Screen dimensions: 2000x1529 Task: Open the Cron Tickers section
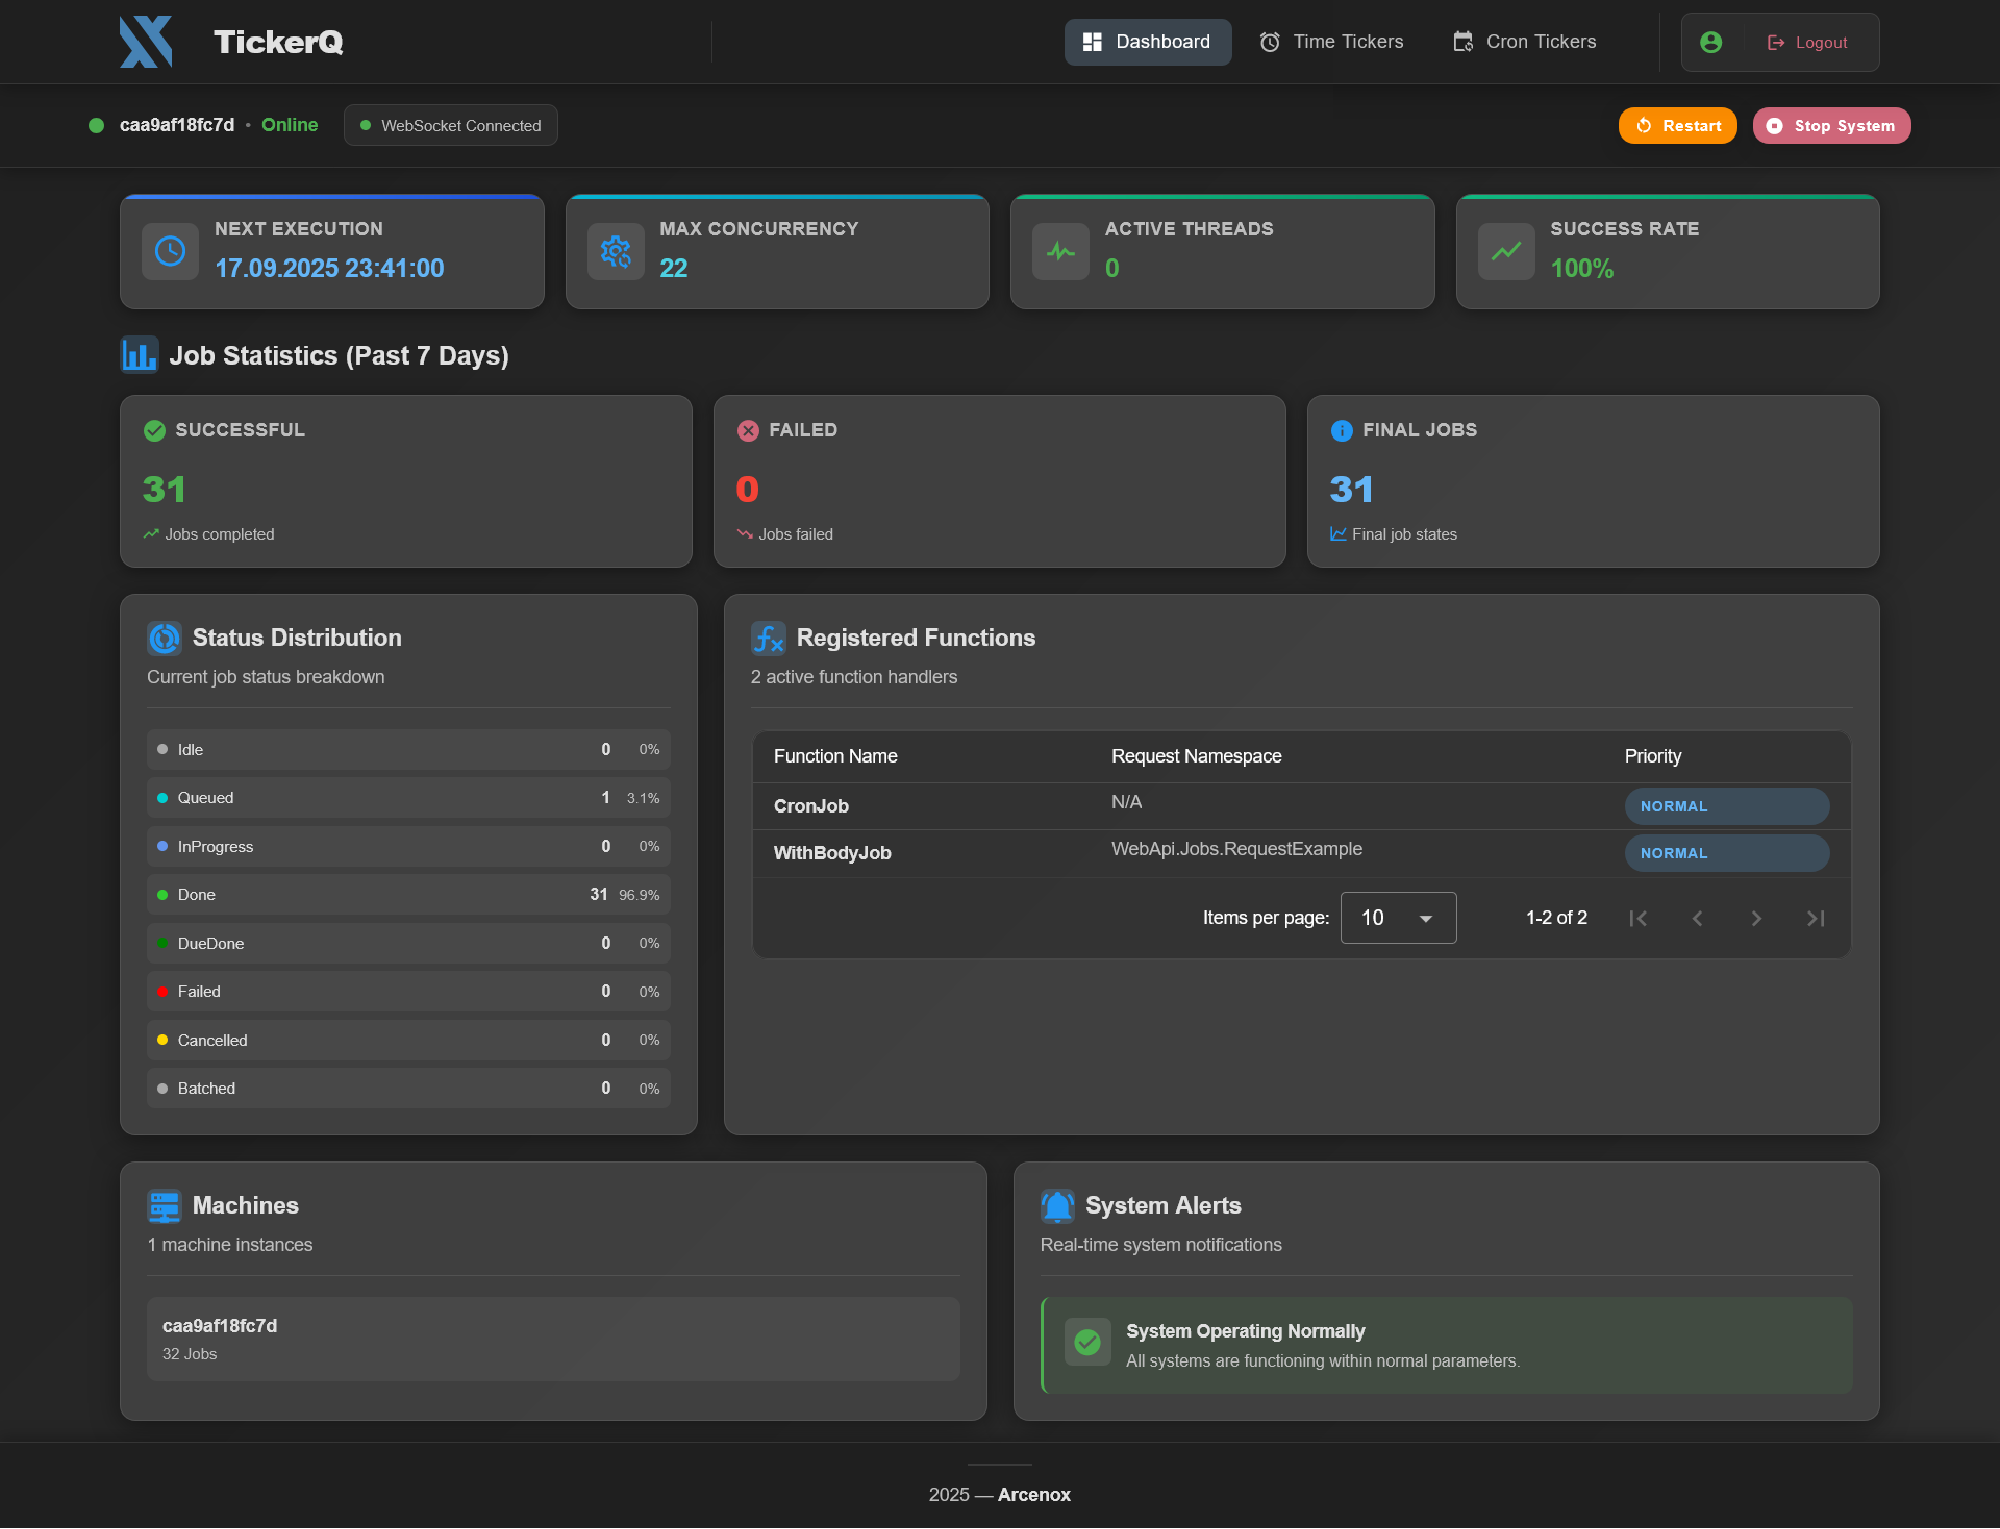[1523, 41]
